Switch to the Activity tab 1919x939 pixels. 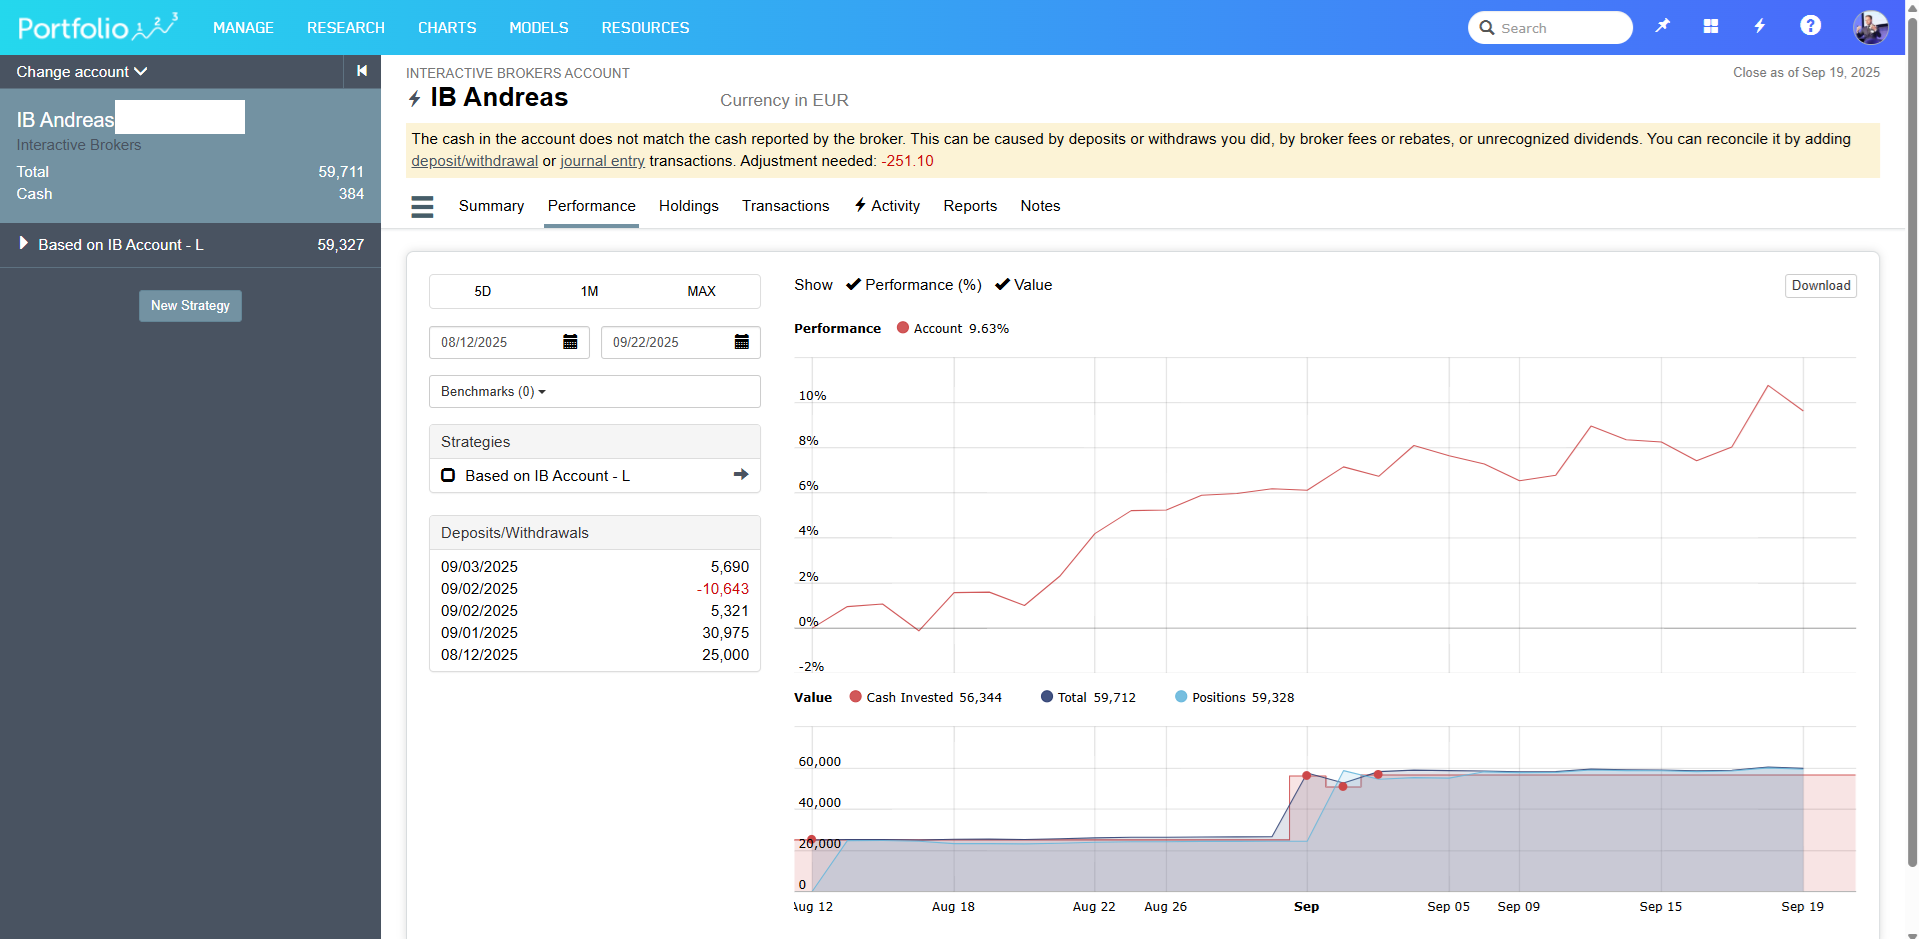click(887, 206)
